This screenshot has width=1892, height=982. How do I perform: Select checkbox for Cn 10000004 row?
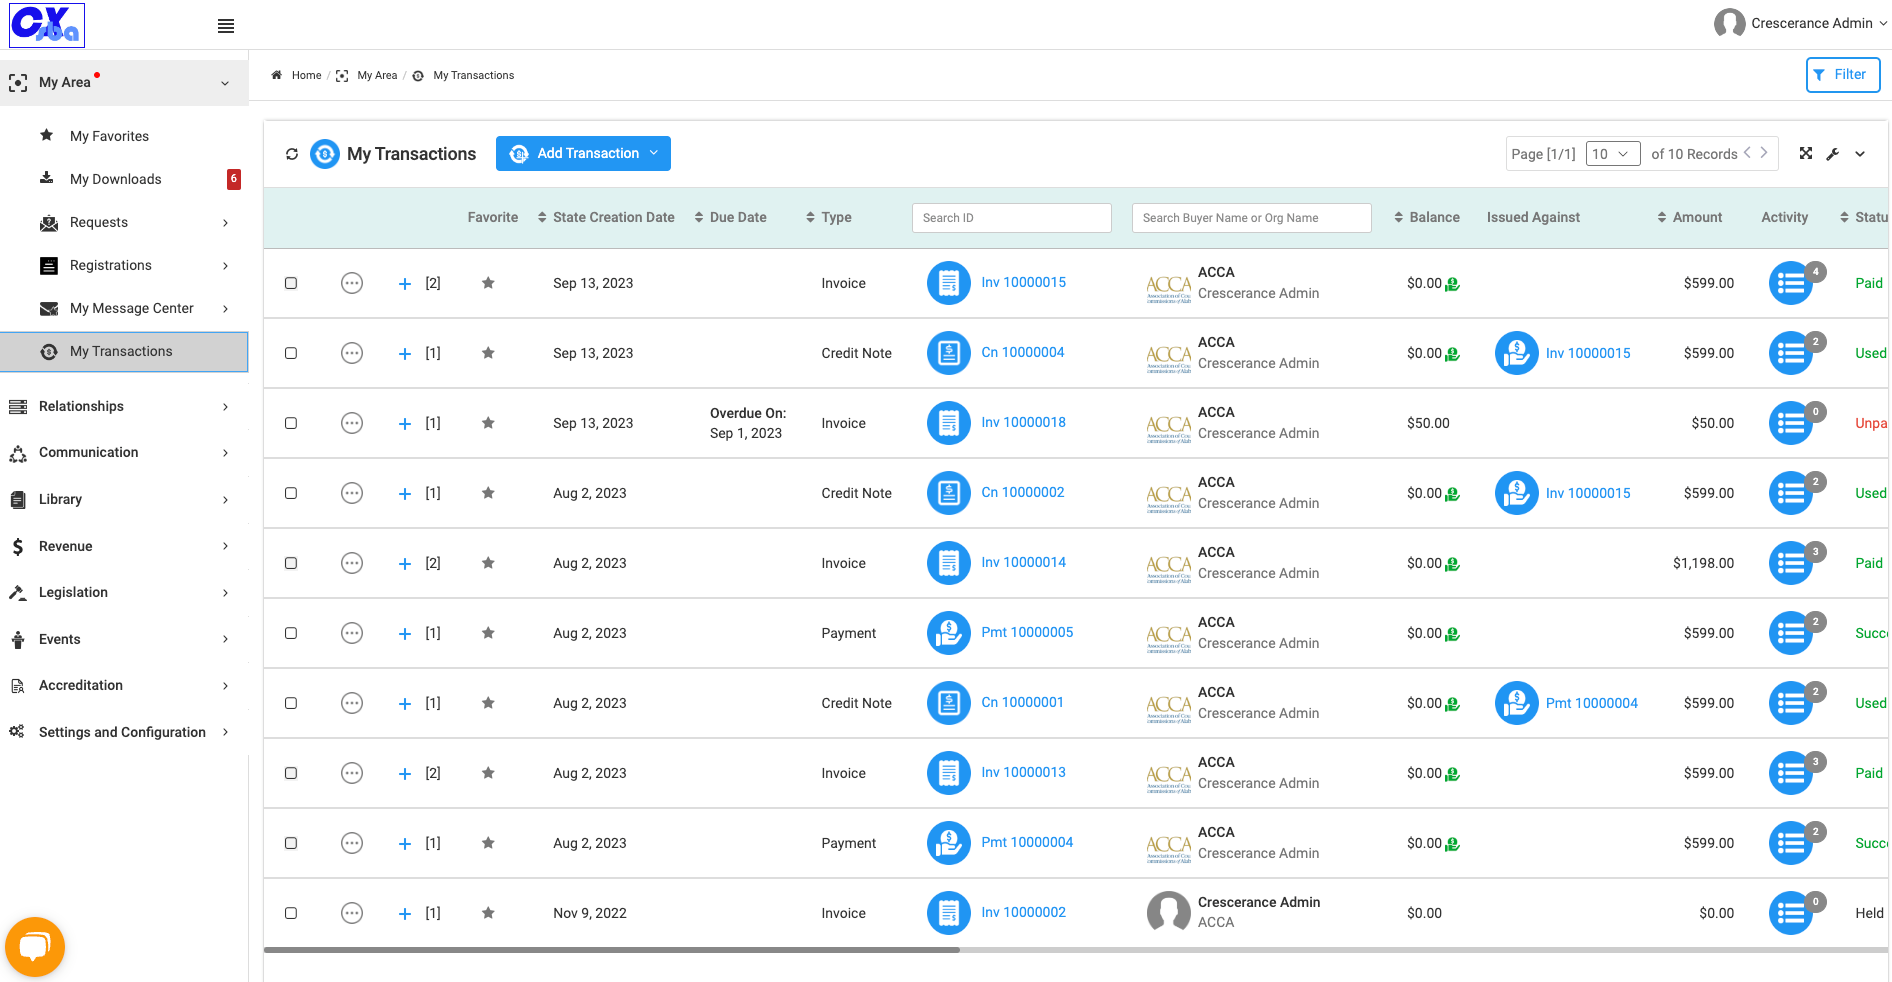coord(291,353)
